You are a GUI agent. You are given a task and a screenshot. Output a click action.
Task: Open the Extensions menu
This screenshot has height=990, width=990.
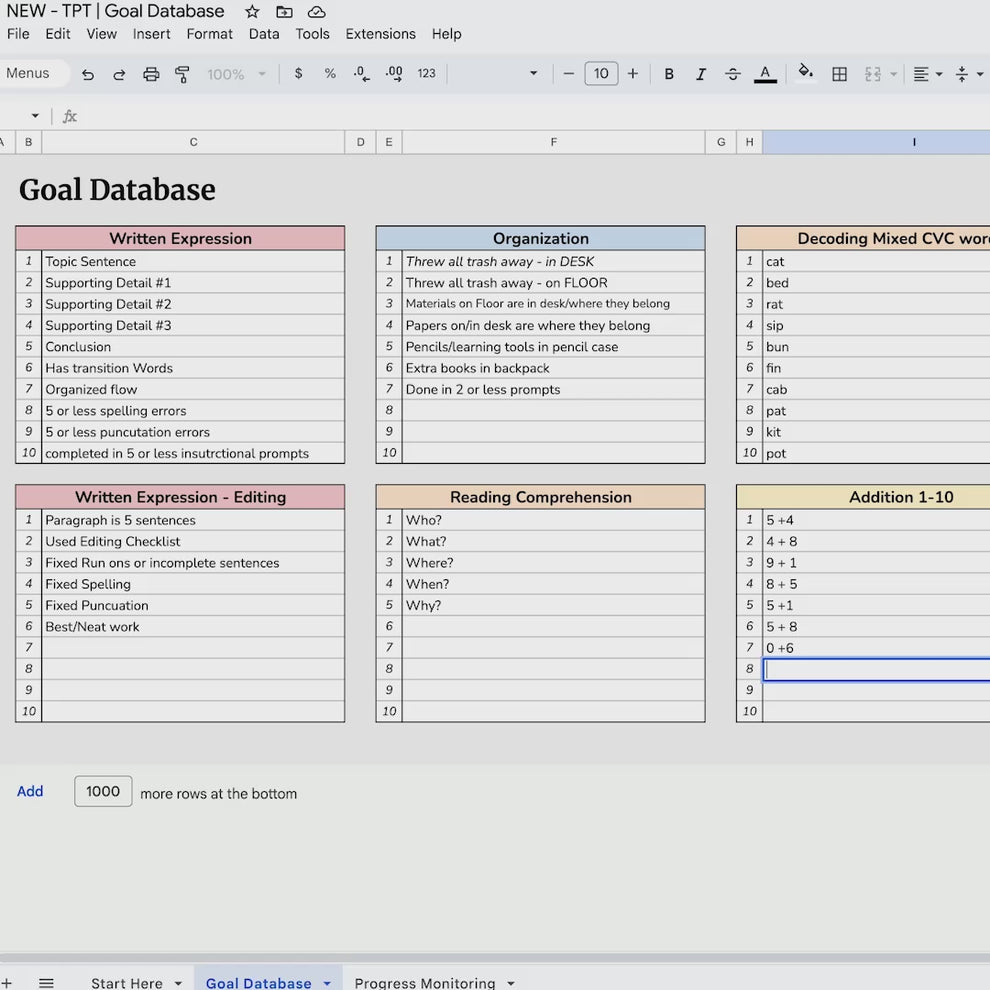381,34
